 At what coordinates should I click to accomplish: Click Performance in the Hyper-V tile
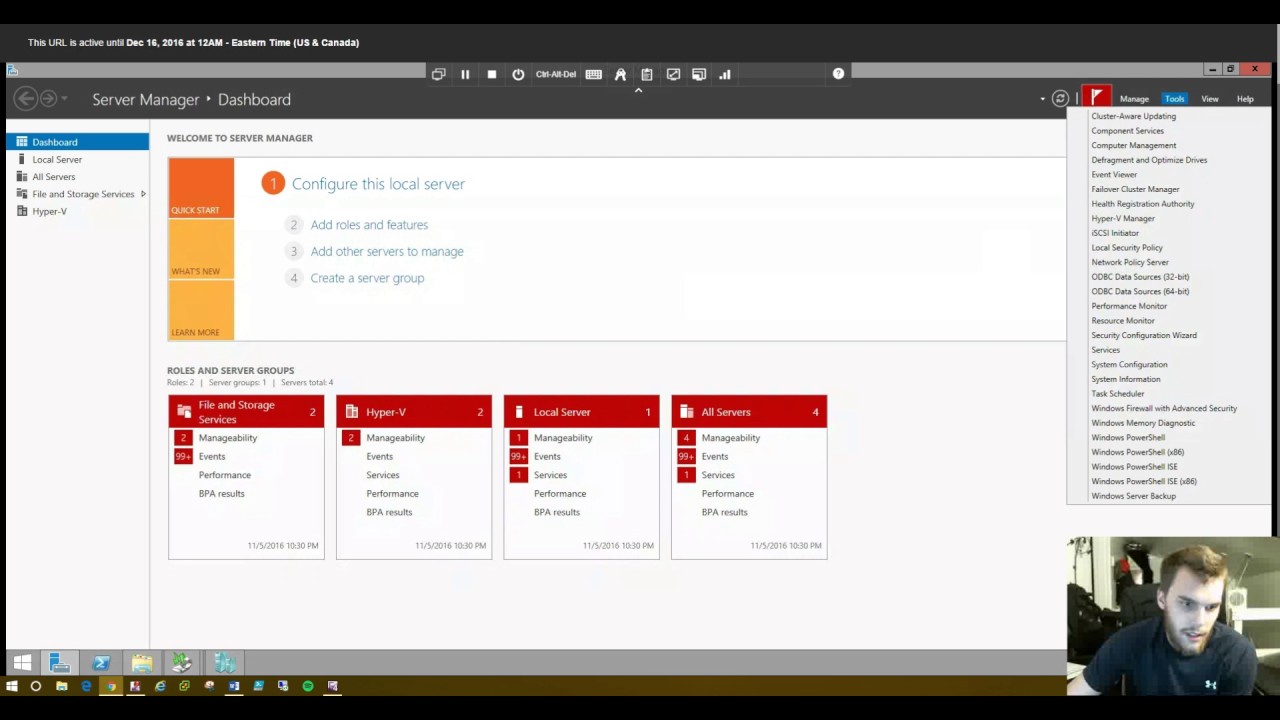pos(392,494)
